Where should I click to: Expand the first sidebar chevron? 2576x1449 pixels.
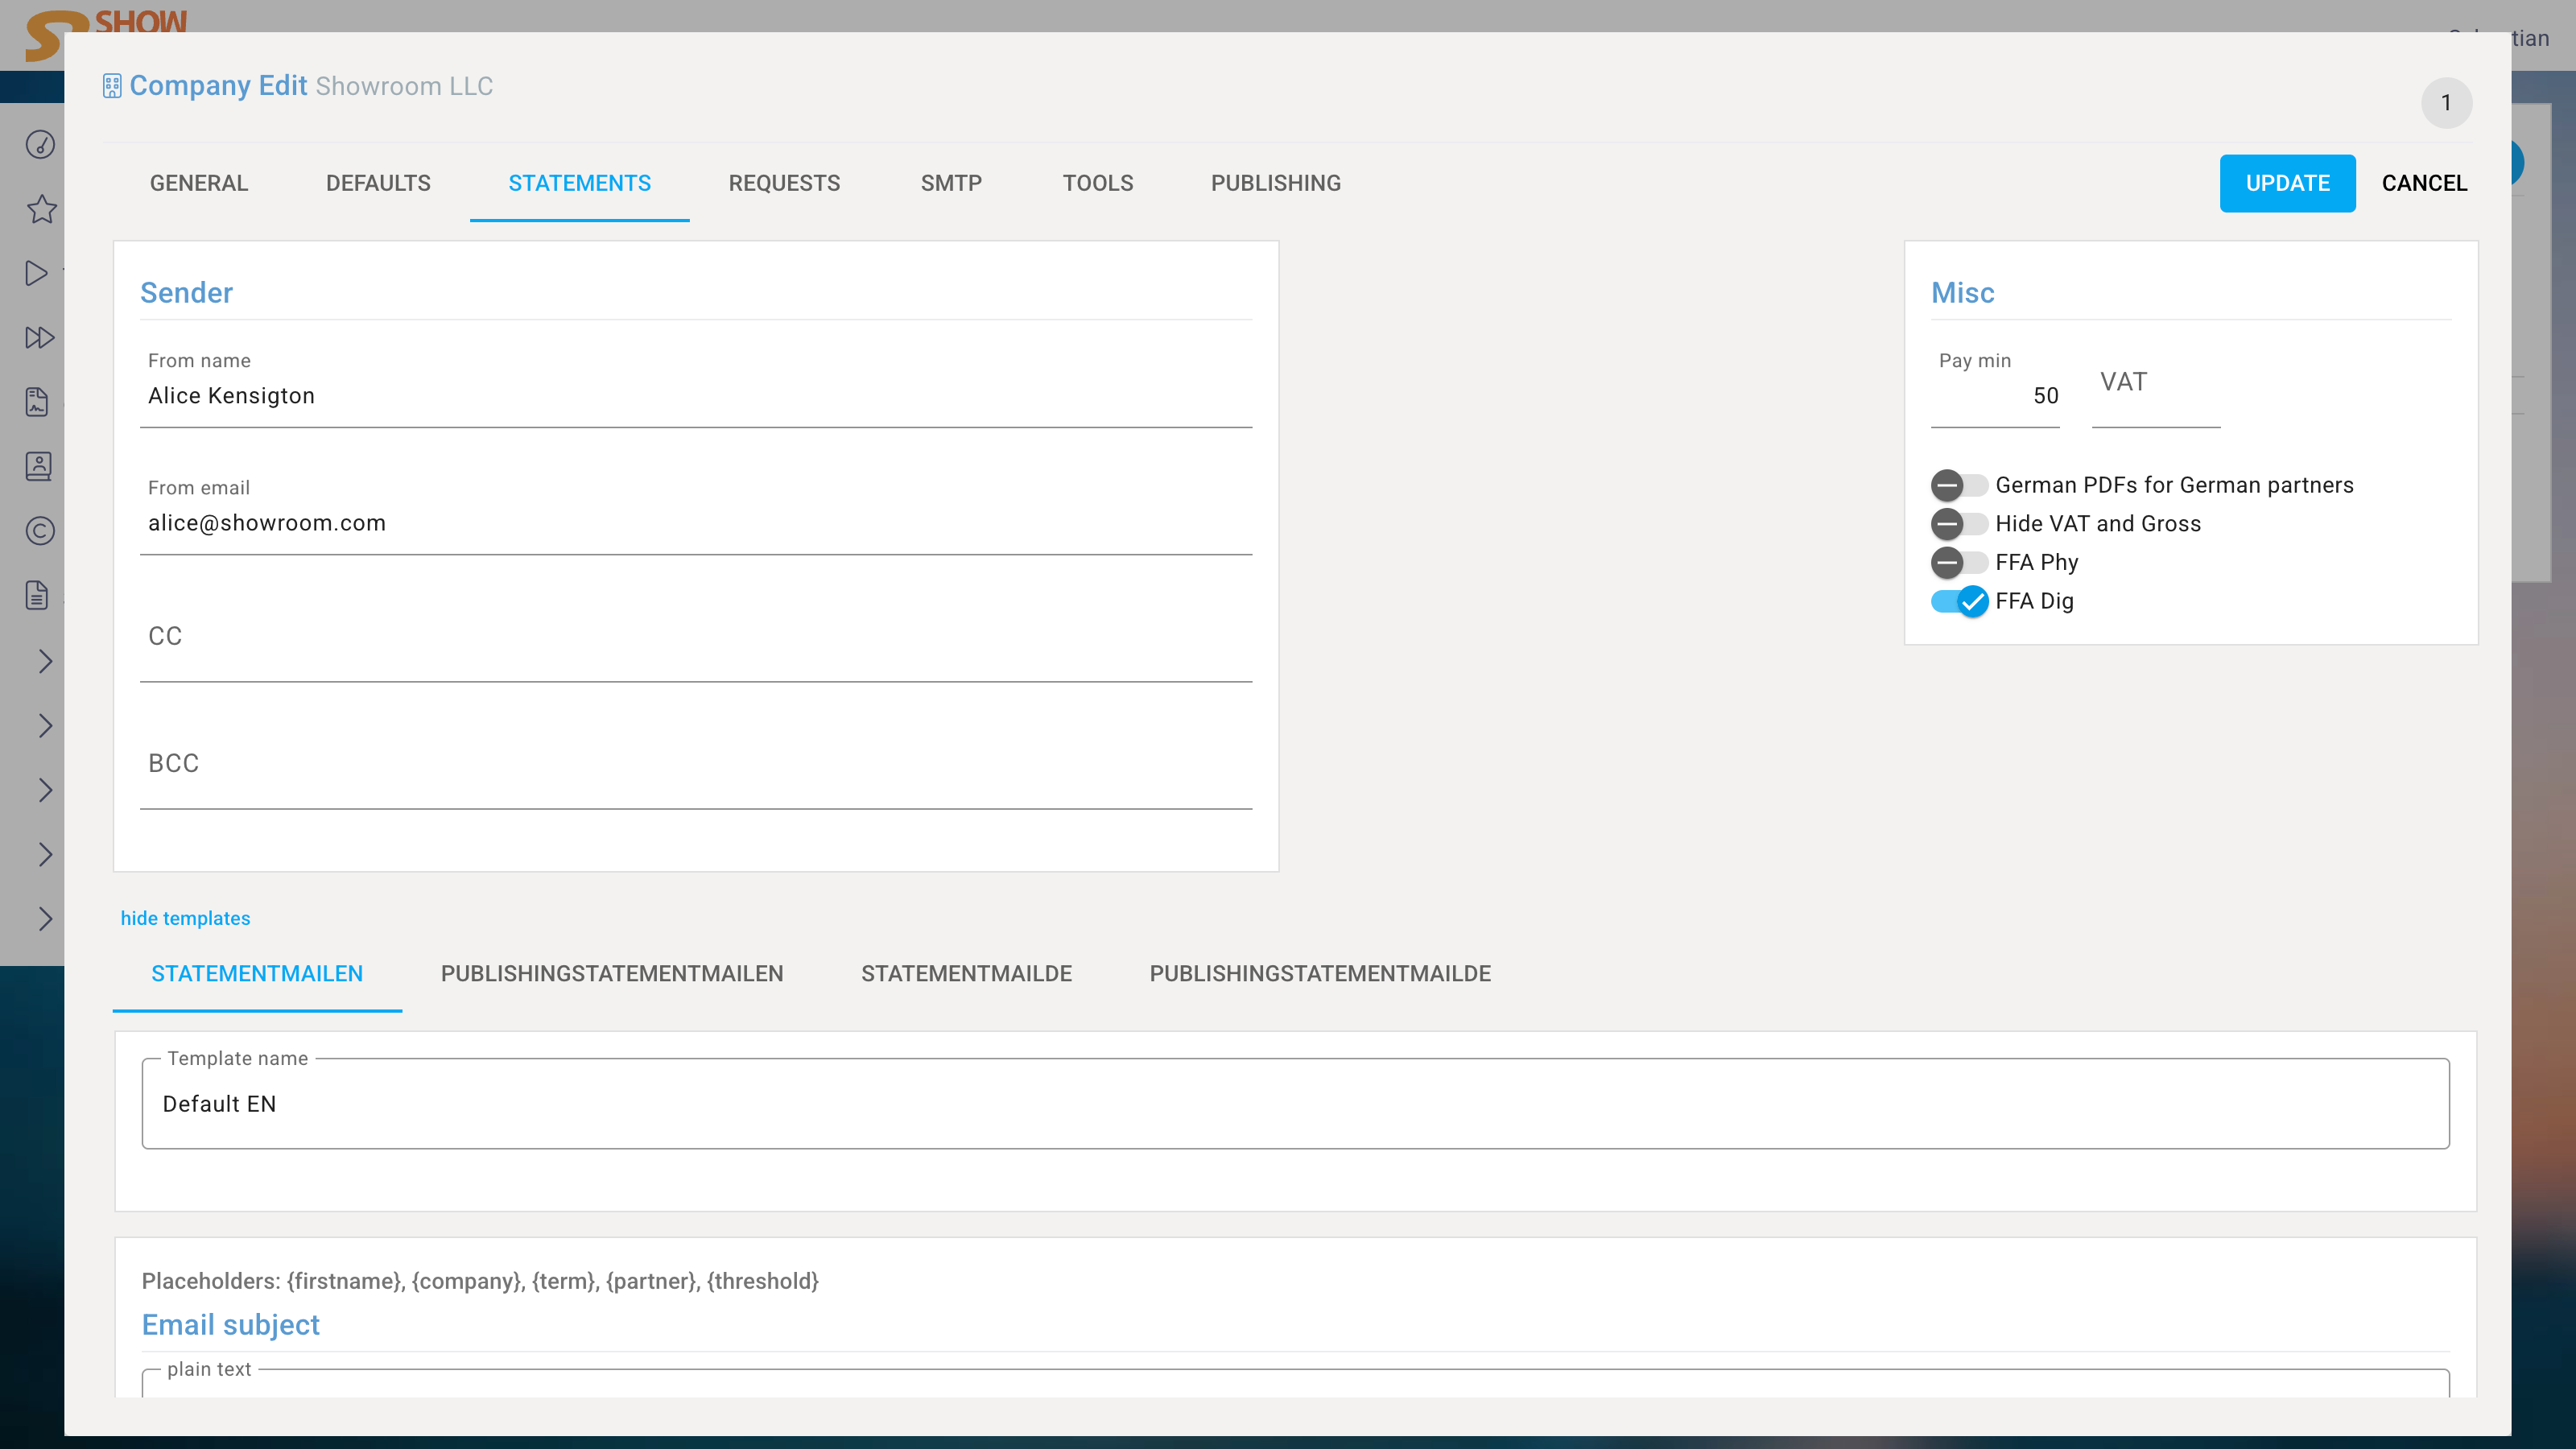click(45, 661)
